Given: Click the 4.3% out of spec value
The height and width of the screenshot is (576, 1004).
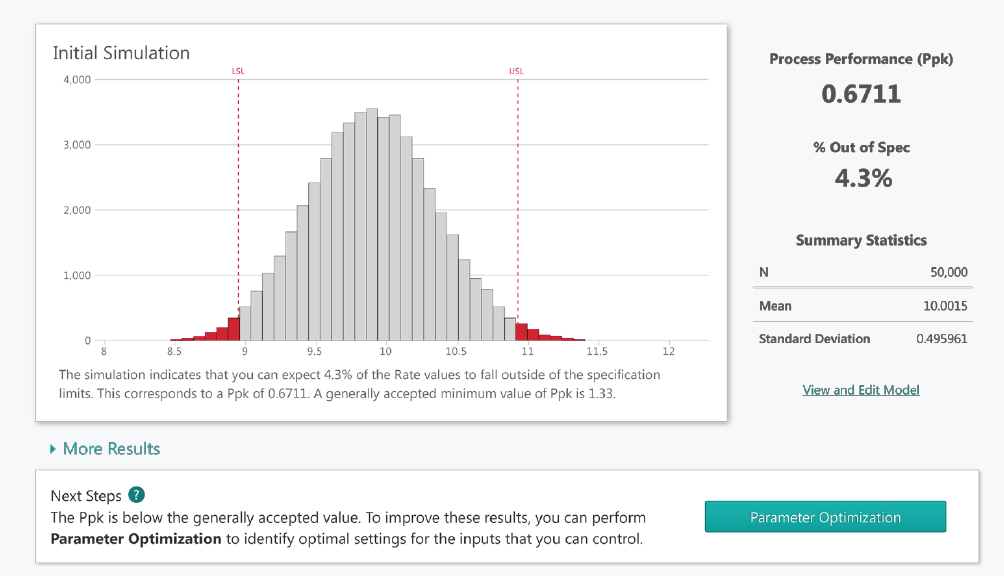Looking at the screenshot, I should coord(861,179).
